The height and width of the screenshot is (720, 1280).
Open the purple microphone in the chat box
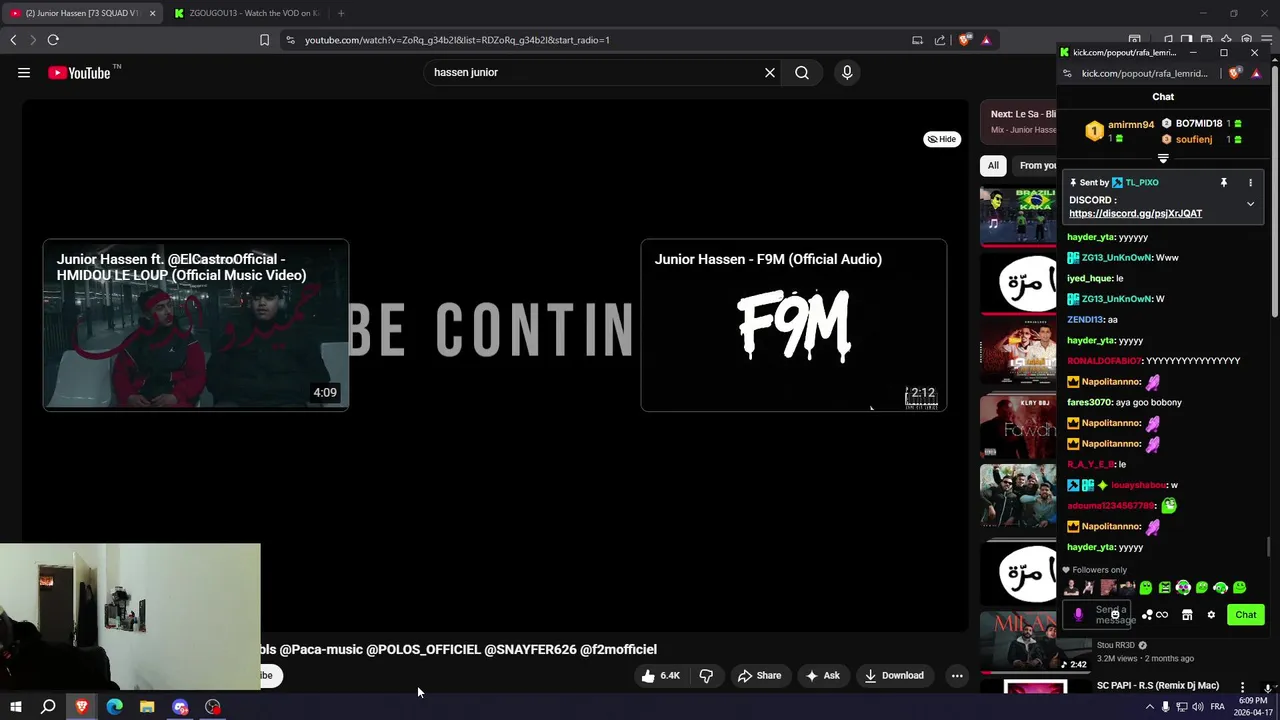pos(1078,615)
